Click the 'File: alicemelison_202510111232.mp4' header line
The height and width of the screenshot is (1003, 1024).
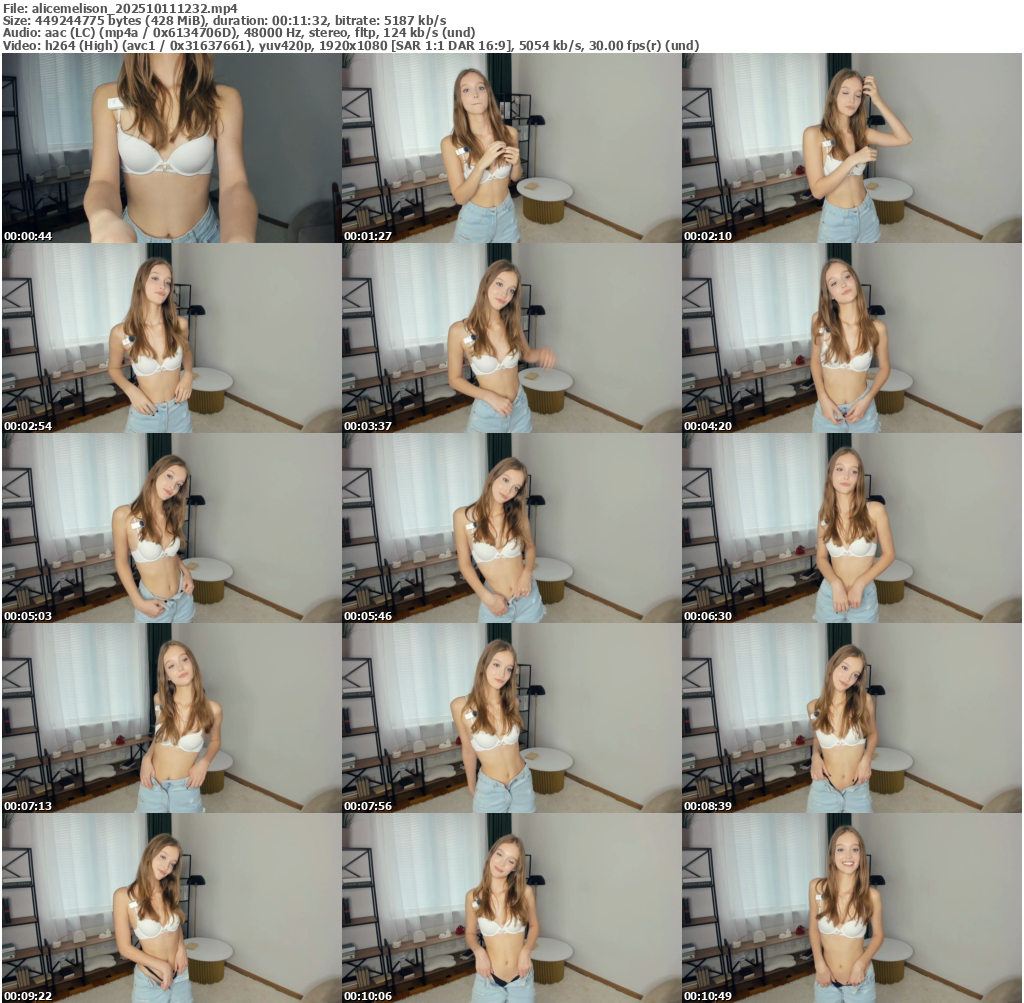pos(120,8)
